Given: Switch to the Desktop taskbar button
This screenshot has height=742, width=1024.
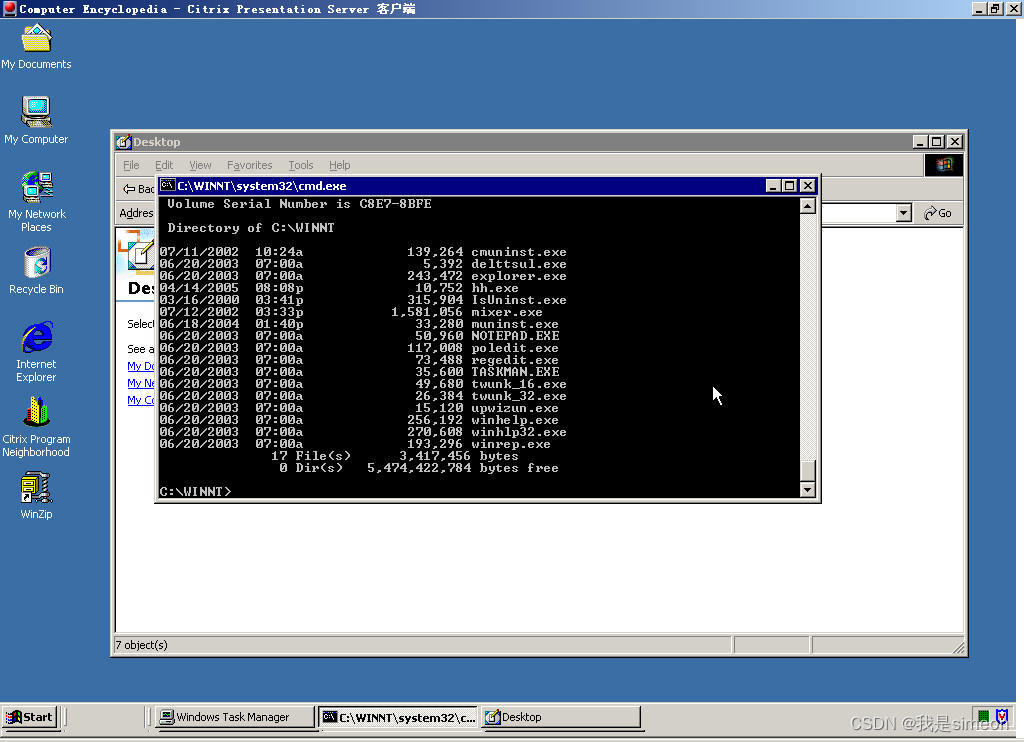Looking at the screenshot, I should coord(560,717).
